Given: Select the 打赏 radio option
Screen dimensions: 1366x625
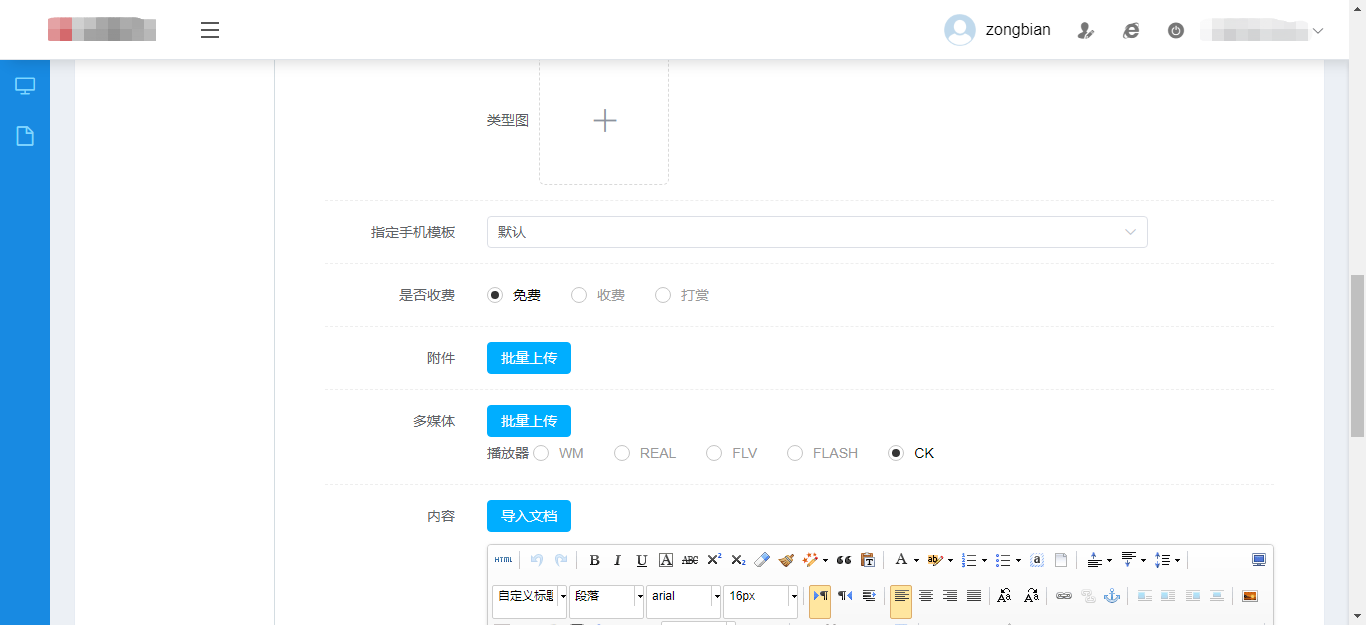Looking at the screenshot, I should pyautogui.click(x=663, y=295).
